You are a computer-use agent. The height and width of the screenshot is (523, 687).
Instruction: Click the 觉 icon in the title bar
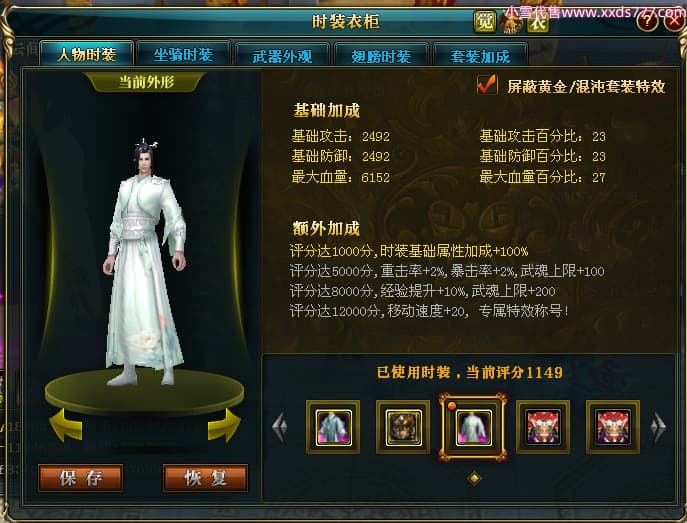click(485, 21)
